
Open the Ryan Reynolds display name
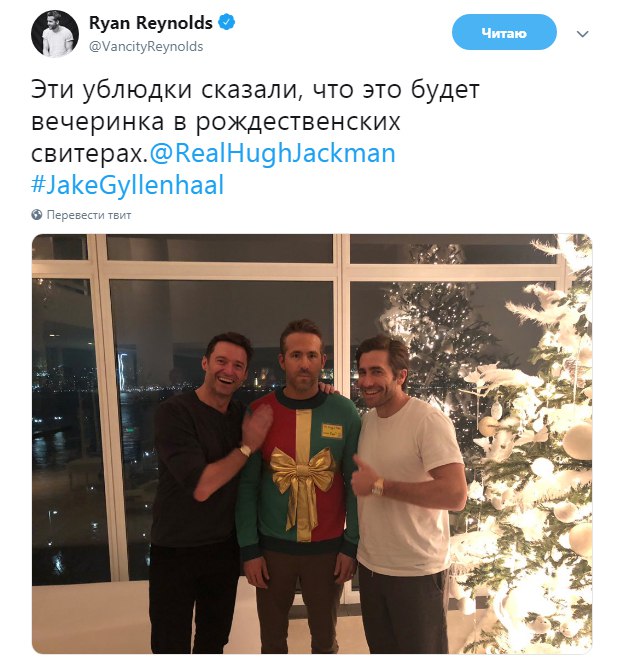pos(151,23)
